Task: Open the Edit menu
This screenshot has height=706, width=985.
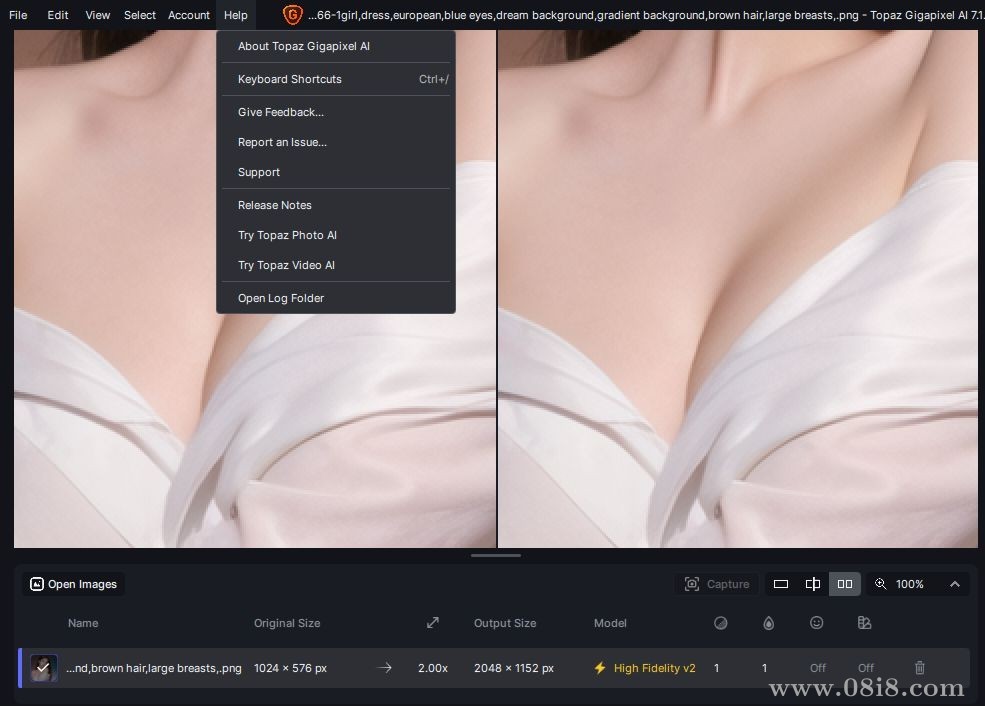Action: tap(58, 15)
